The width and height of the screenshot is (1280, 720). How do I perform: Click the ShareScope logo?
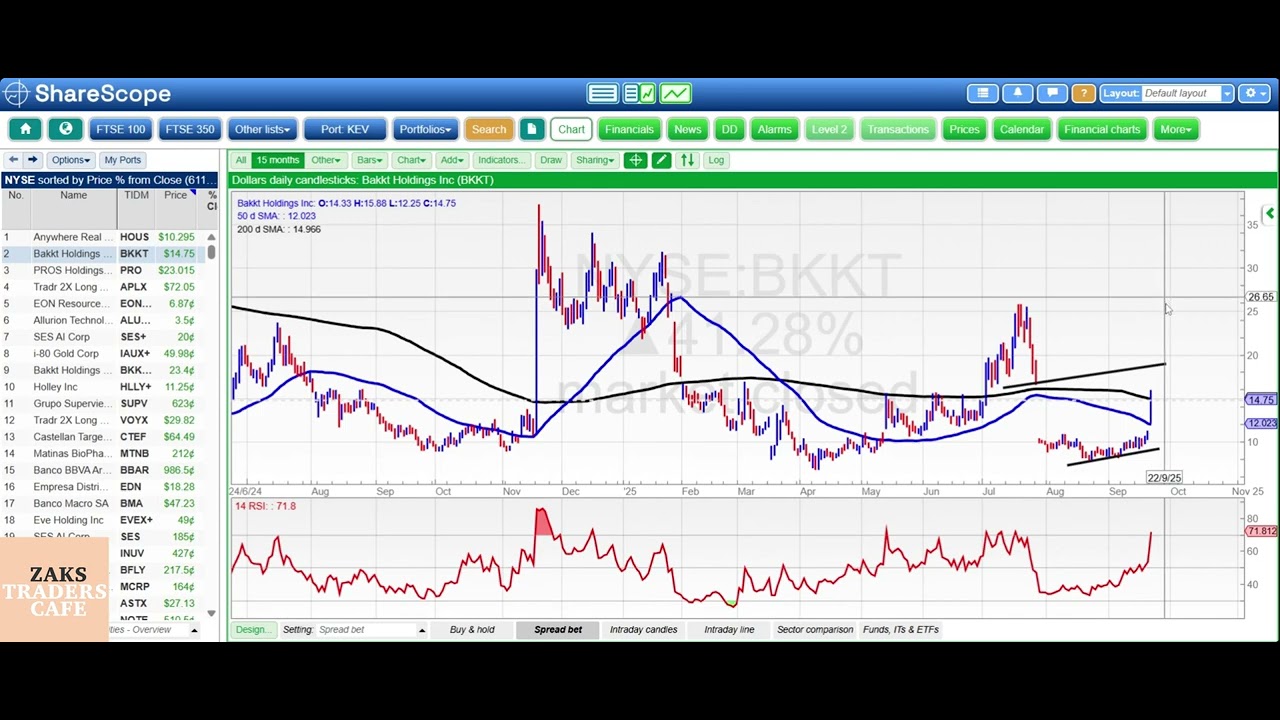[x=87, y=94]
